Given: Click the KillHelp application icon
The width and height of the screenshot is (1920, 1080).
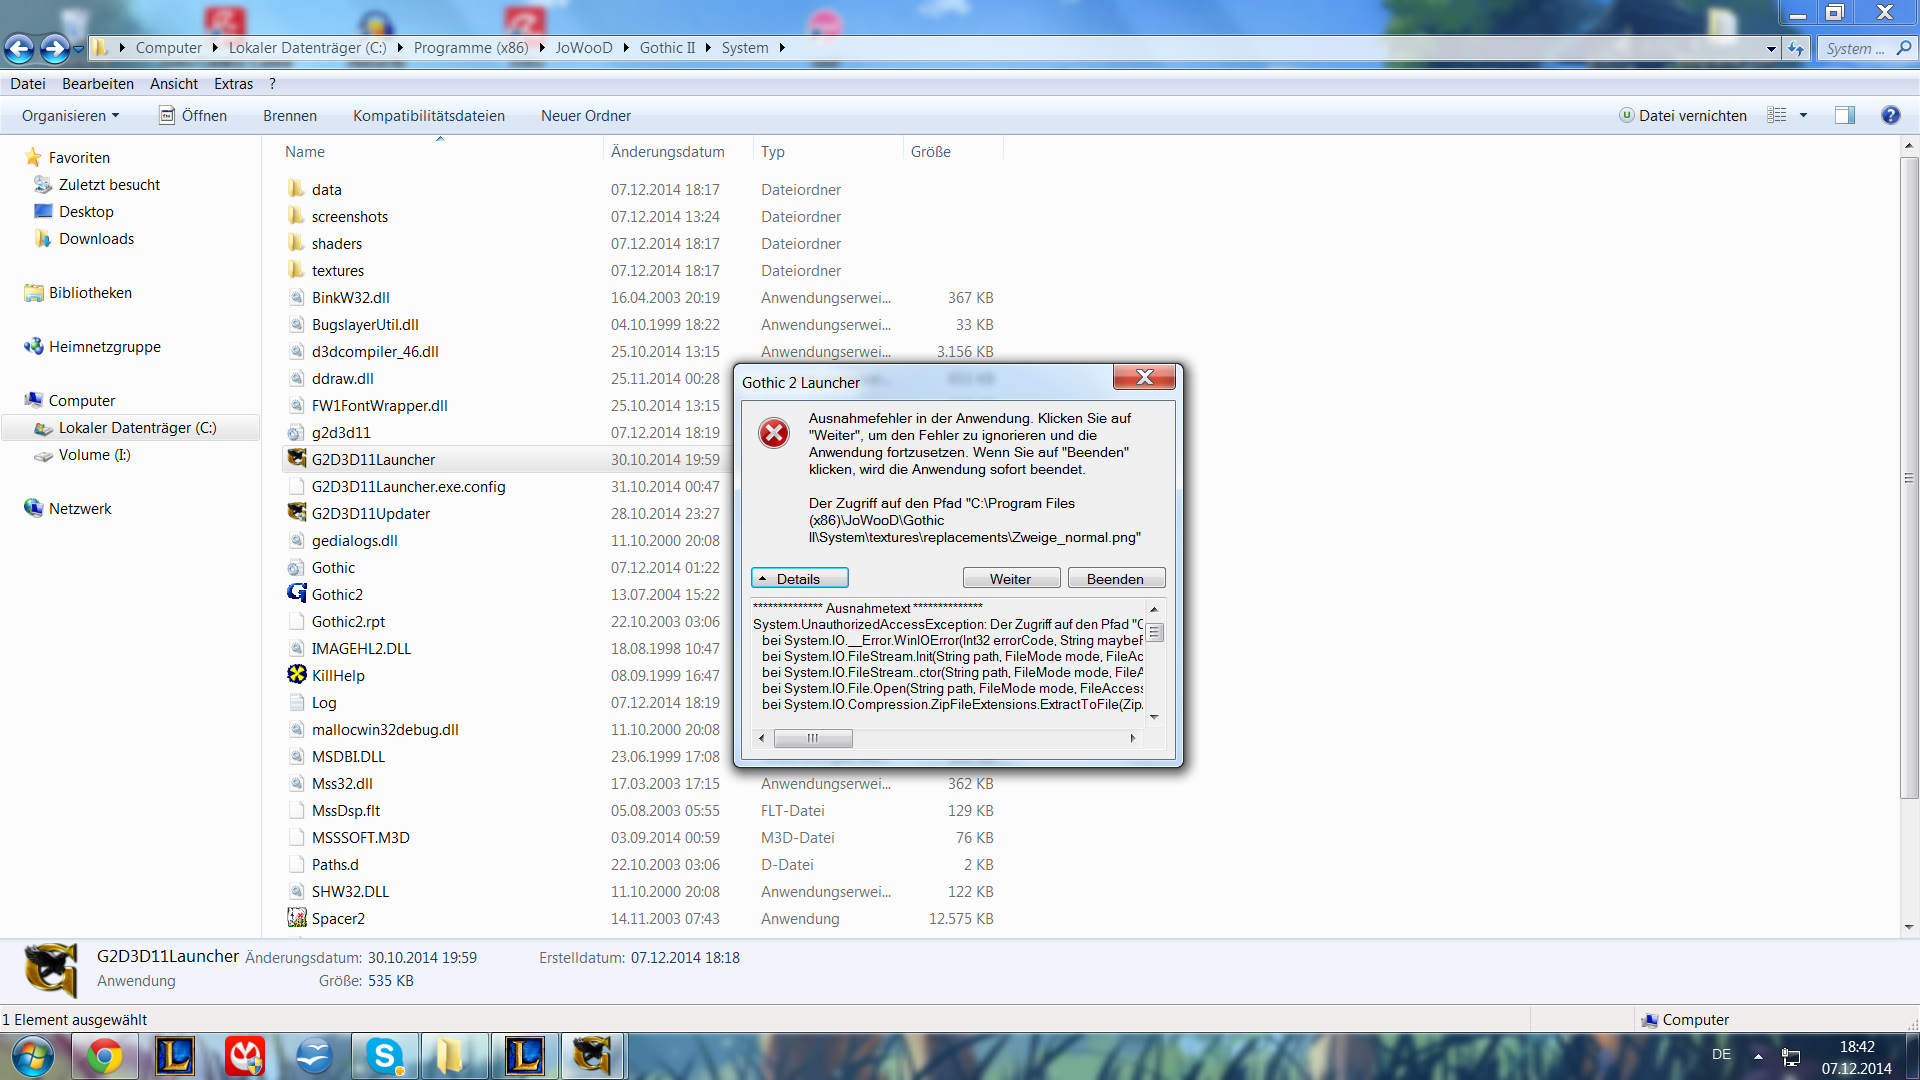Looking at the screenshot, I should click(x=297, y=675).
